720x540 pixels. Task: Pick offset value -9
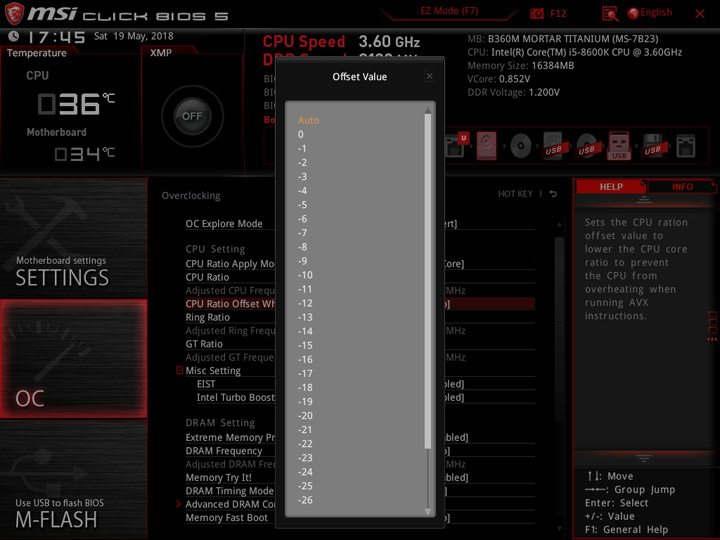click(302, 261)
